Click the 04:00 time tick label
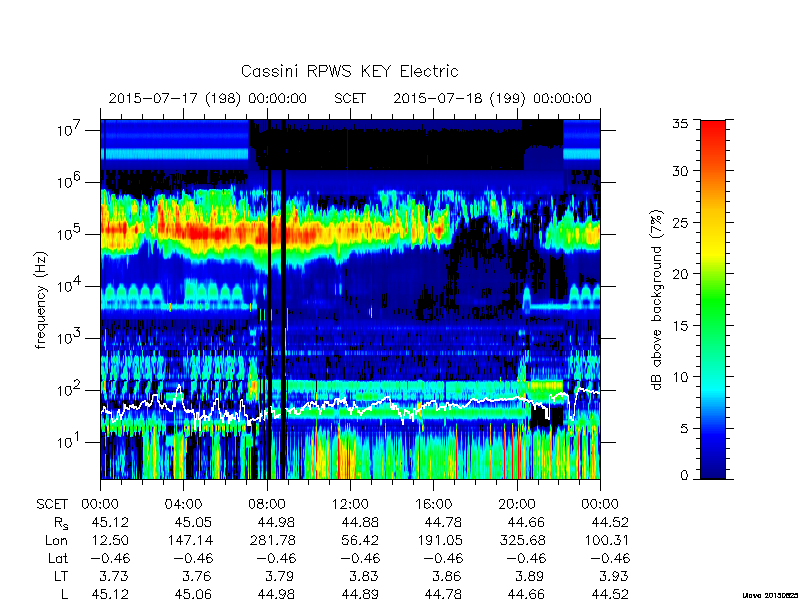Image resolution: width=800 pixels, height=600 pixels. (184, 505)
